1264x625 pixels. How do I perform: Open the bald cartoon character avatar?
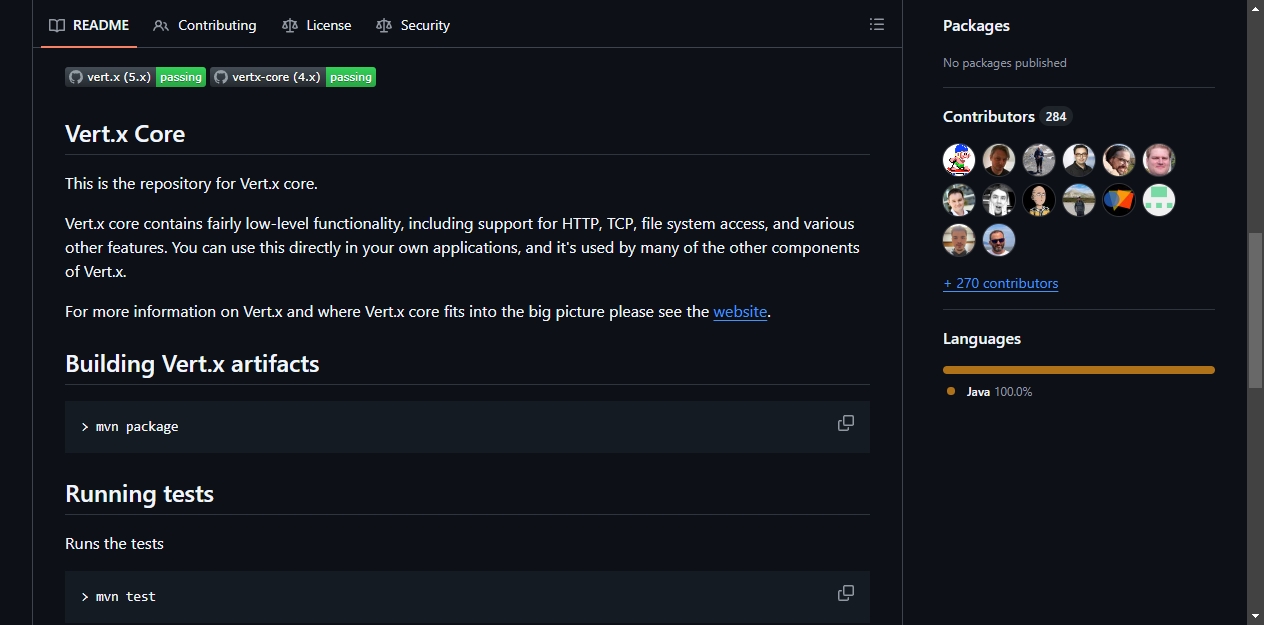click(1039, 200)
